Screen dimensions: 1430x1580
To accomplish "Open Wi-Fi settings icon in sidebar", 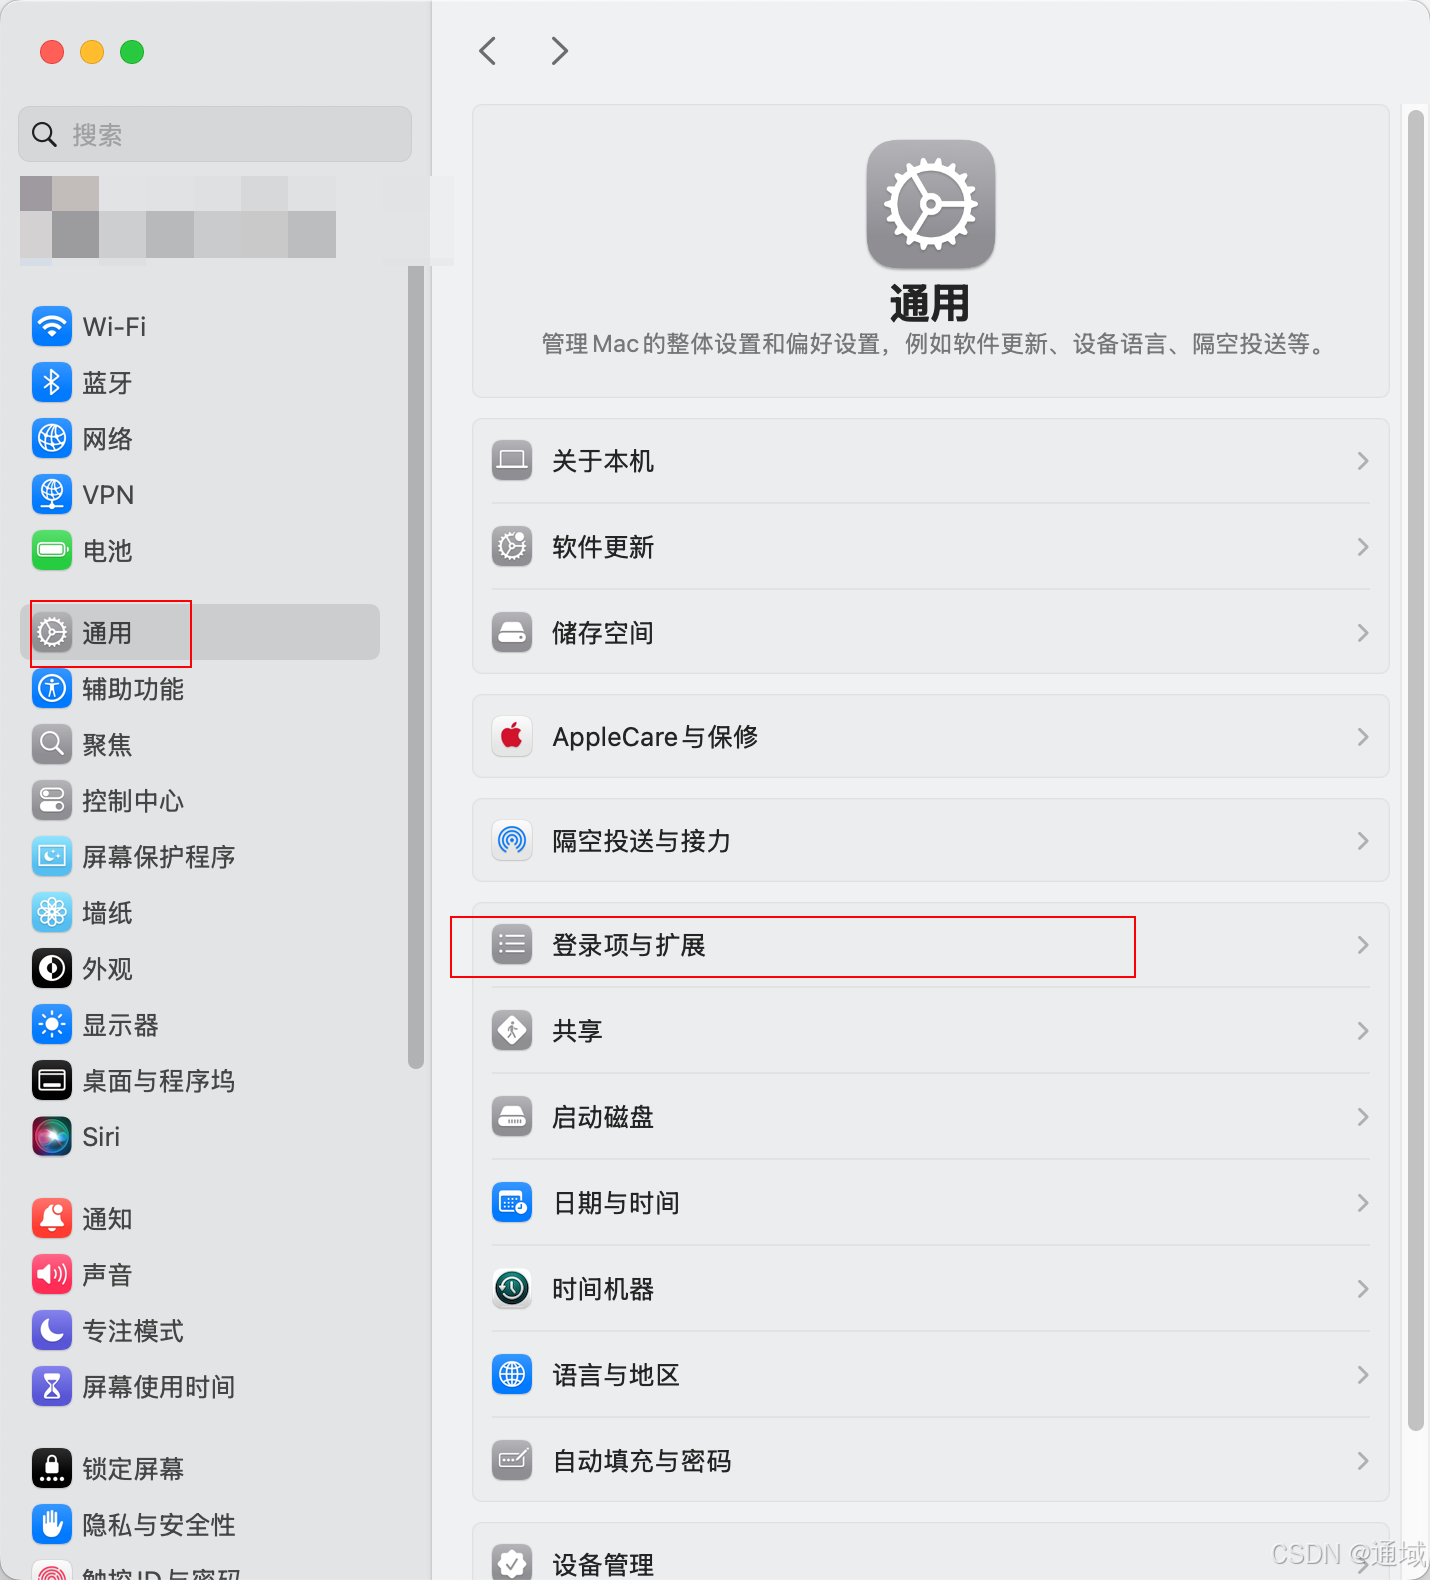I will coord(52,326).
